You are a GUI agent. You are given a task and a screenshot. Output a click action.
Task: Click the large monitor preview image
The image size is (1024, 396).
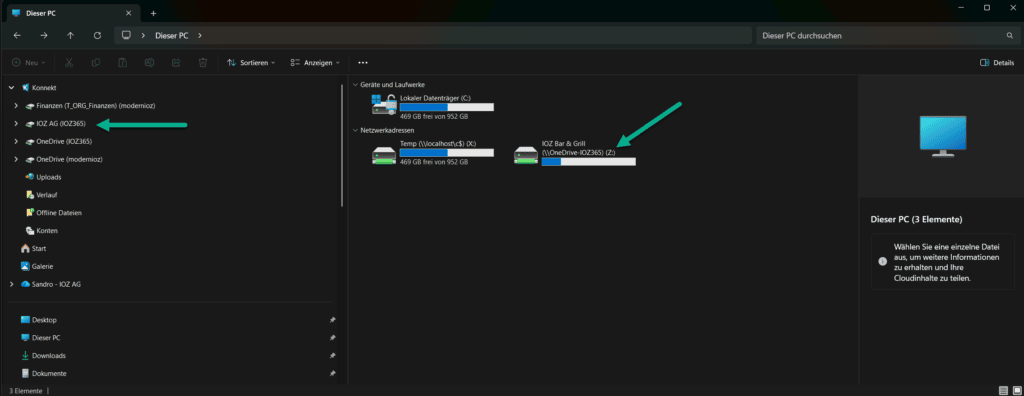coord(942,136)
